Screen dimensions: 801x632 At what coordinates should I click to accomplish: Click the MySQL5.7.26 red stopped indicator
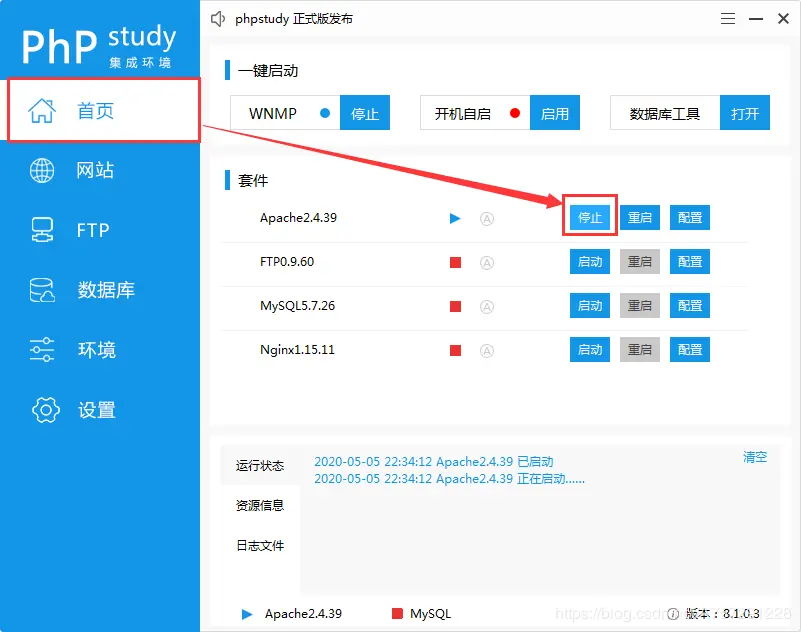[x=455, y=307]
